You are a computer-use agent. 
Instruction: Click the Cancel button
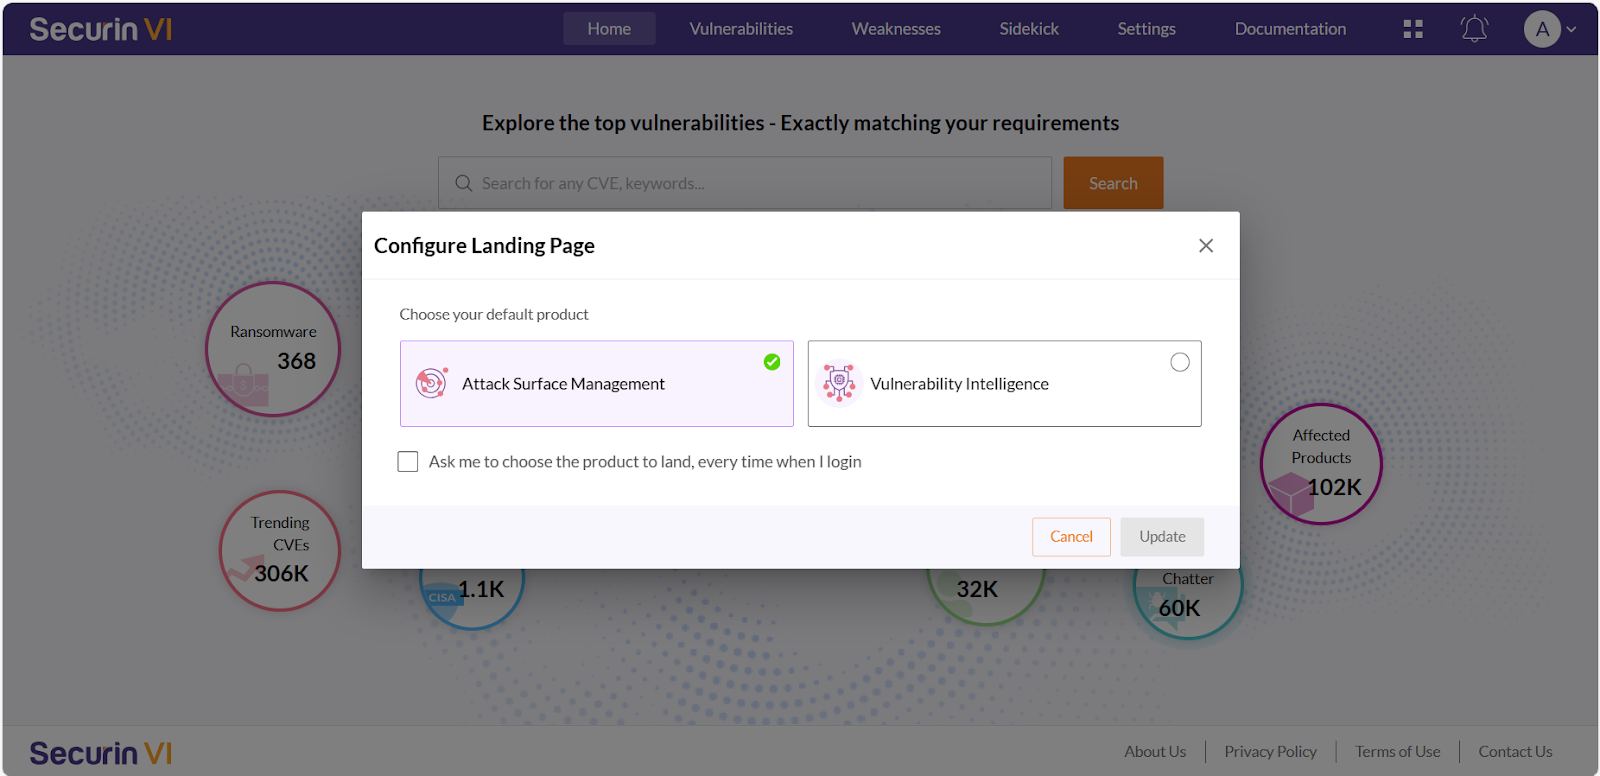1071,537
